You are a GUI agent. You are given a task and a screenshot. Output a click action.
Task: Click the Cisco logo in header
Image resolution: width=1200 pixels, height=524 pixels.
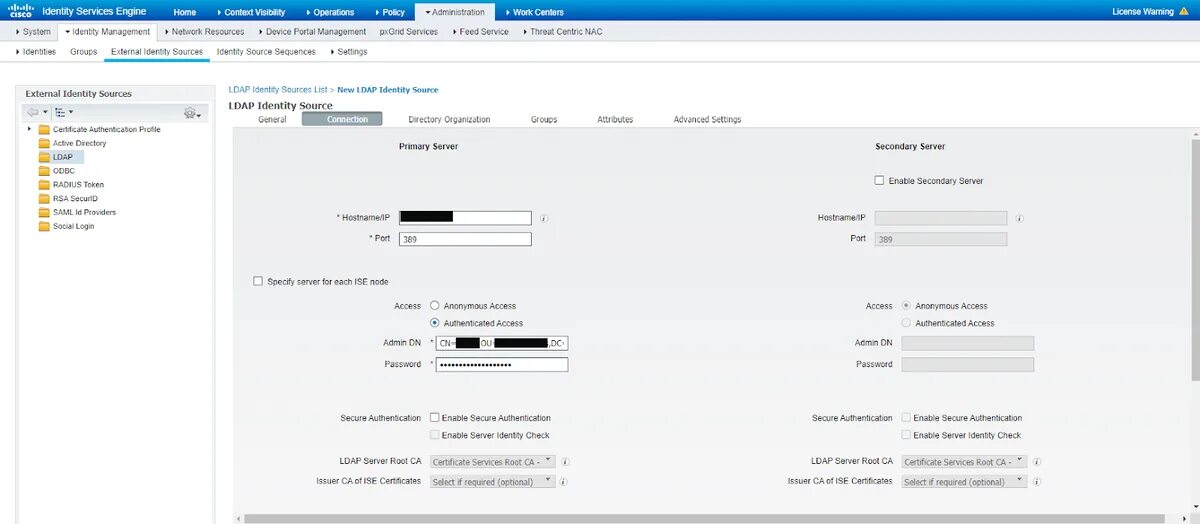pyautogui.click(x=20, y=11)
